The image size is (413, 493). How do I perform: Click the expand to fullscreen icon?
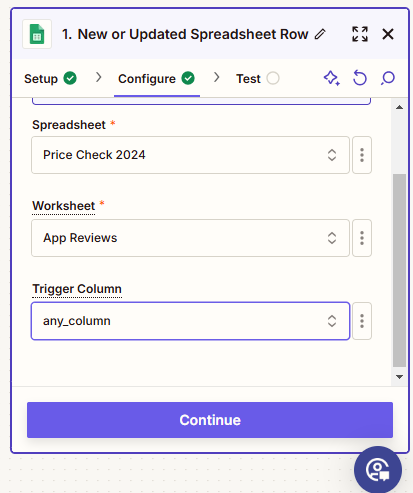(360, 34)
